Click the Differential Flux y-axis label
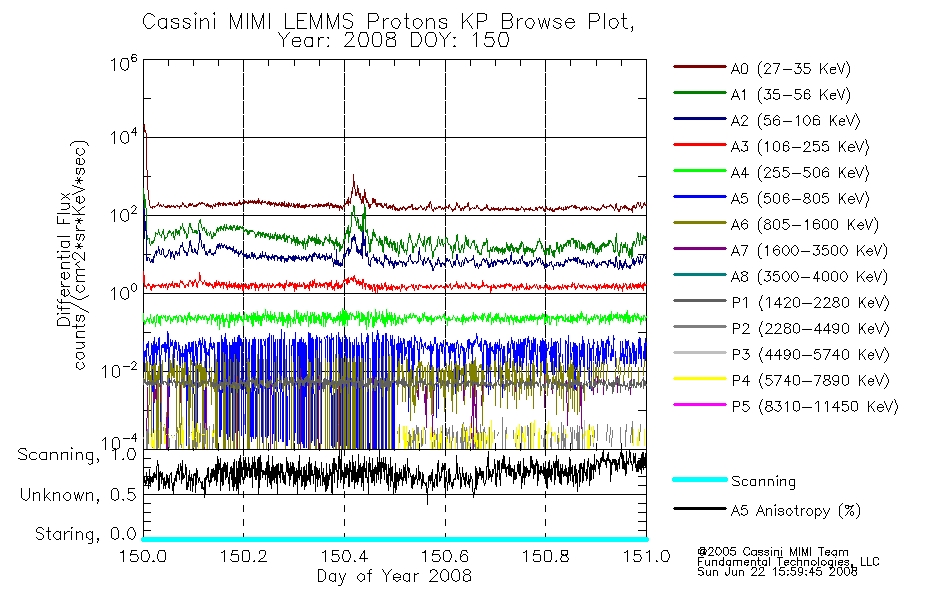Viewport: 950px width, 600px height. coord(64,259)
